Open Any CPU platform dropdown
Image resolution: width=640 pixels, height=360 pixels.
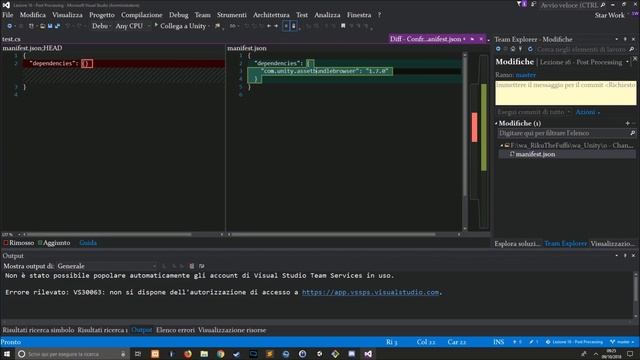point(132,26)
